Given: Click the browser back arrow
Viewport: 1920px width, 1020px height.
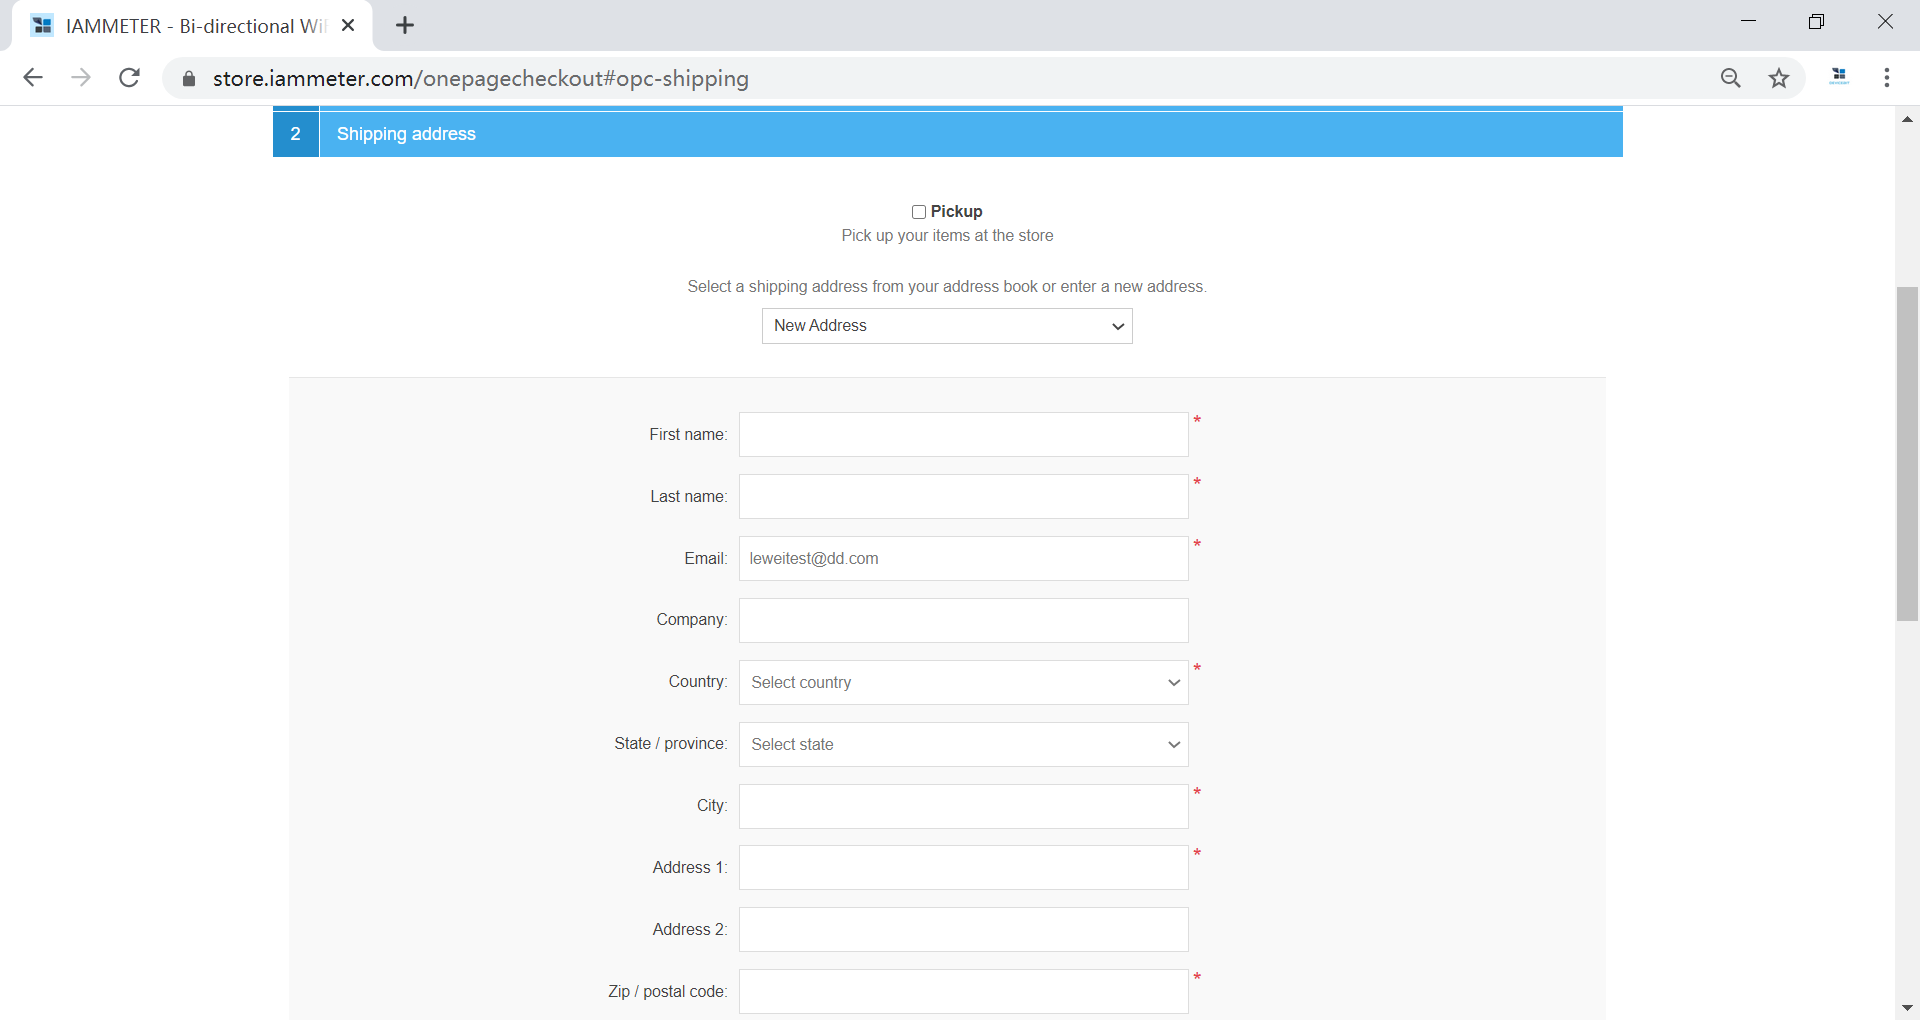Looking at the screenshot, I should [33, 78].
